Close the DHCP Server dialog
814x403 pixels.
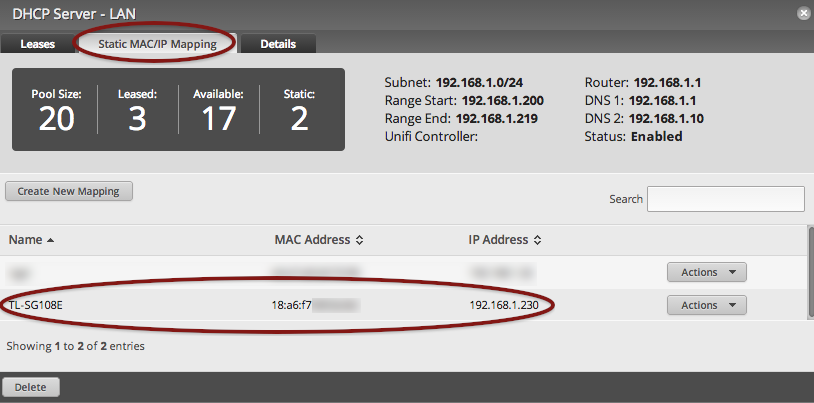pos(803,14)
